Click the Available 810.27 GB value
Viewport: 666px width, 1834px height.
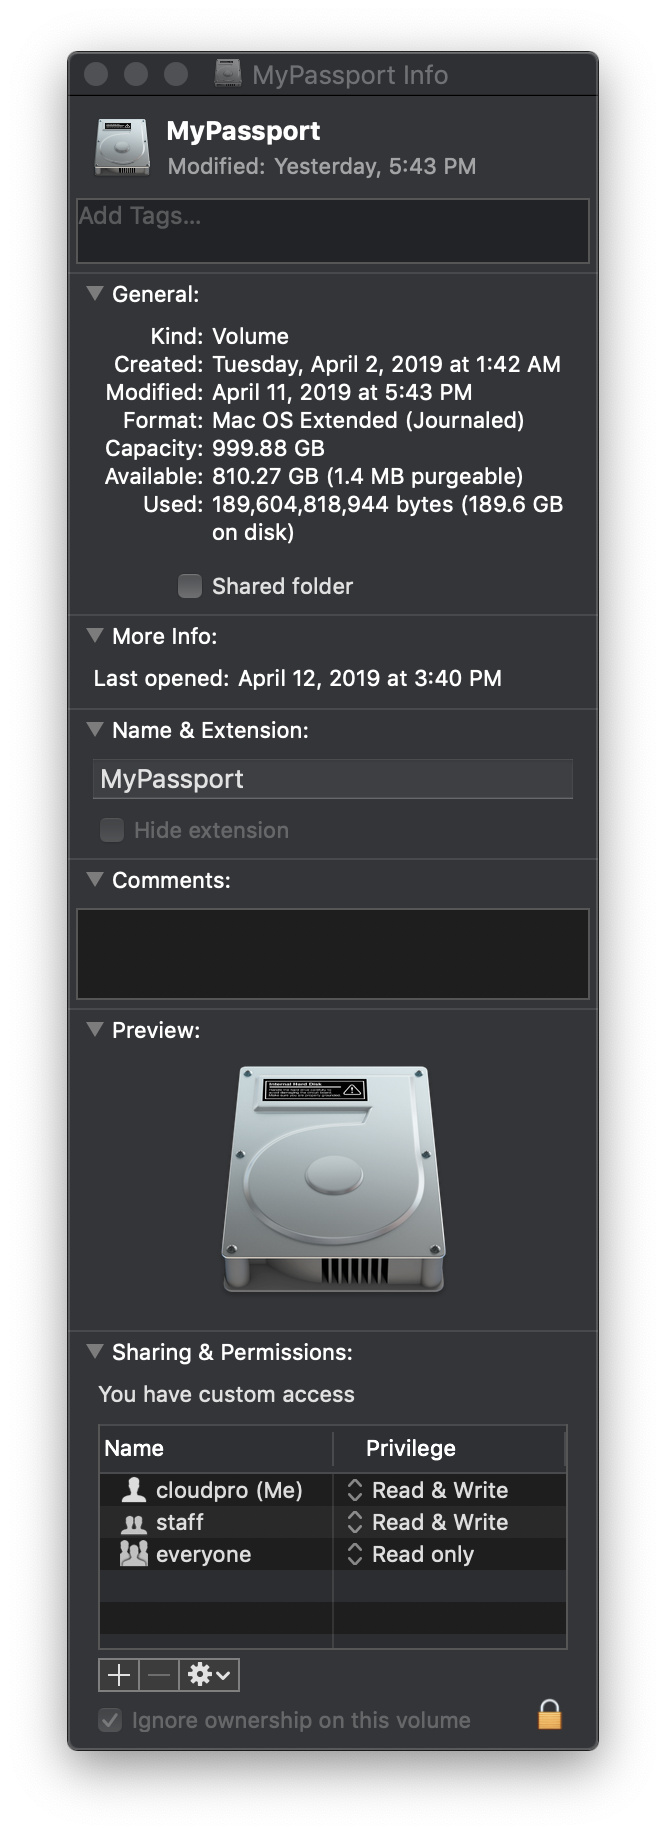tap(367, 476)
